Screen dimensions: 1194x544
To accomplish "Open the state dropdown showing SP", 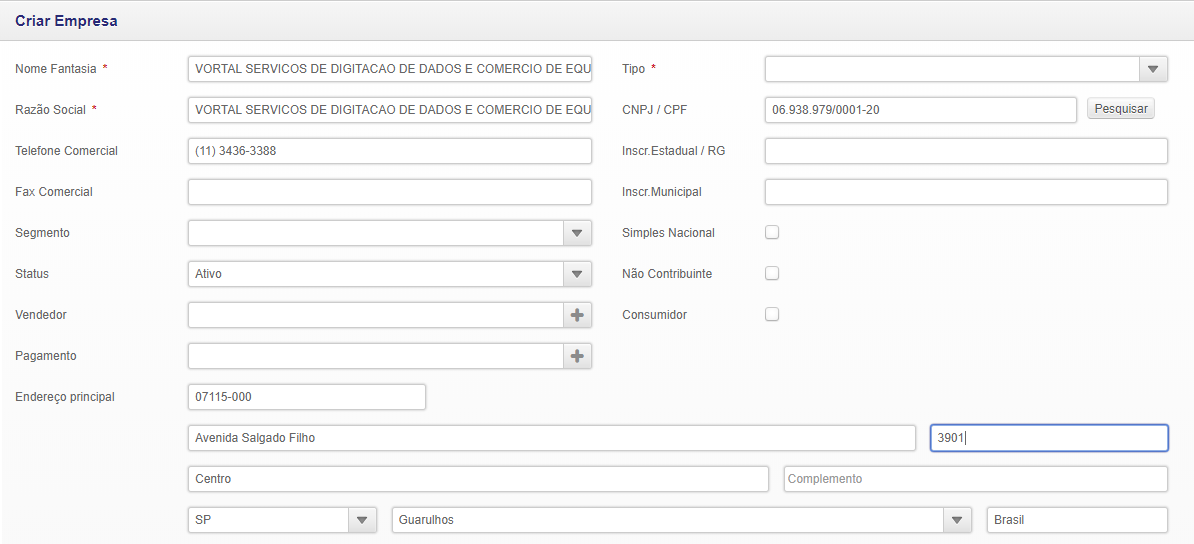I will (362, 520).
